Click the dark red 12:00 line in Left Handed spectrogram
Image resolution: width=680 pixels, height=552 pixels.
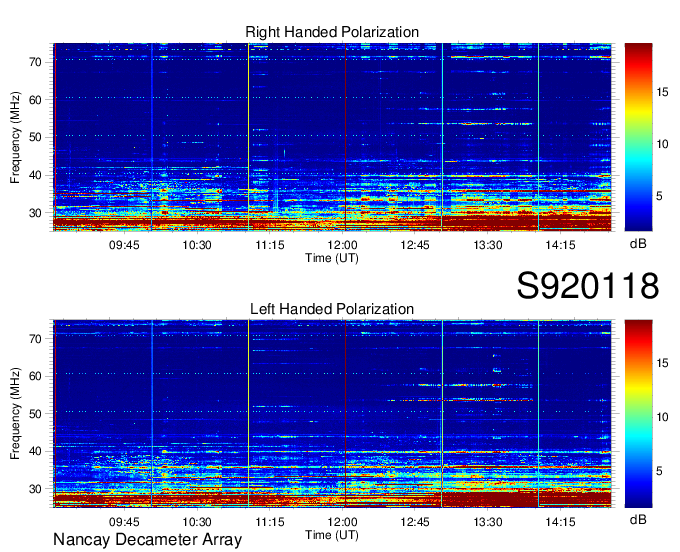pos(346,414)
